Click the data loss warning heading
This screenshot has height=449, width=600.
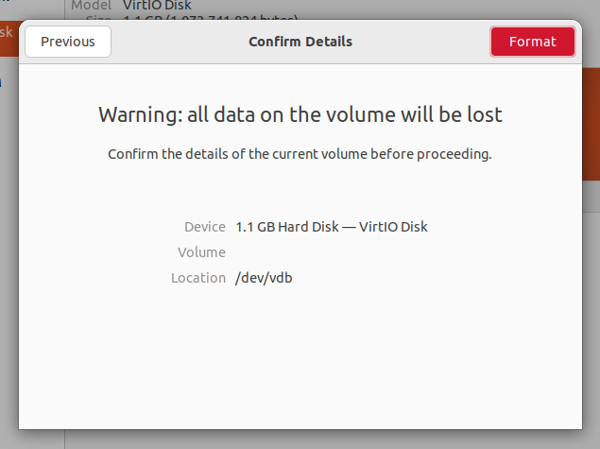click(x=300, y=114)
